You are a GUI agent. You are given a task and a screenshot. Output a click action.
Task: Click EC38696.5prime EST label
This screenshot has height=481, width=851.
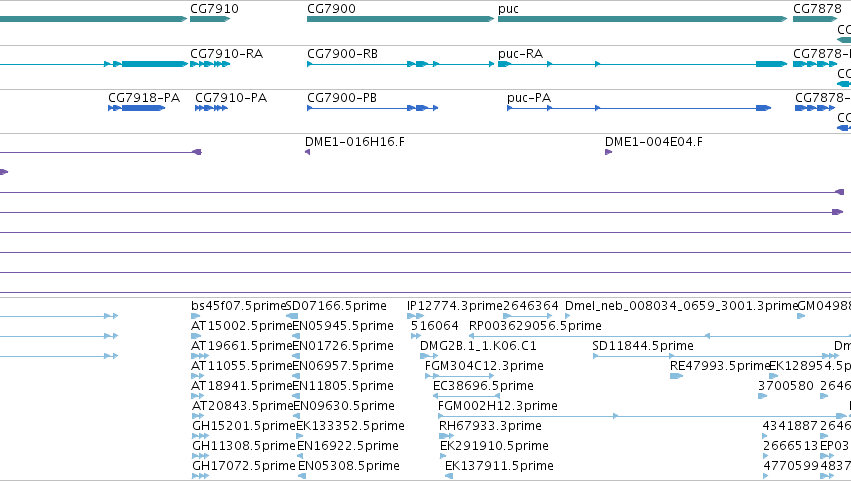point(483,386)
